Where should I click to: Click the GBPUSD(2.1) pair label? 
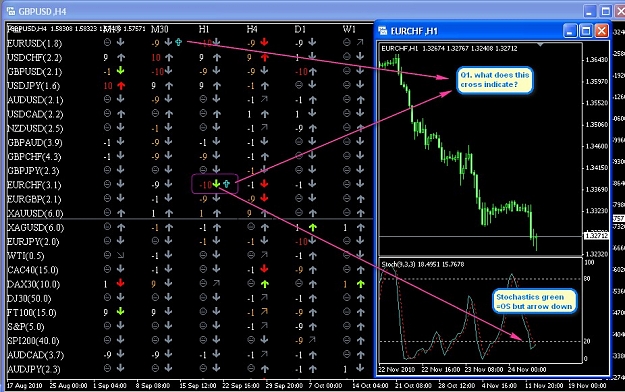coord(35,72)
